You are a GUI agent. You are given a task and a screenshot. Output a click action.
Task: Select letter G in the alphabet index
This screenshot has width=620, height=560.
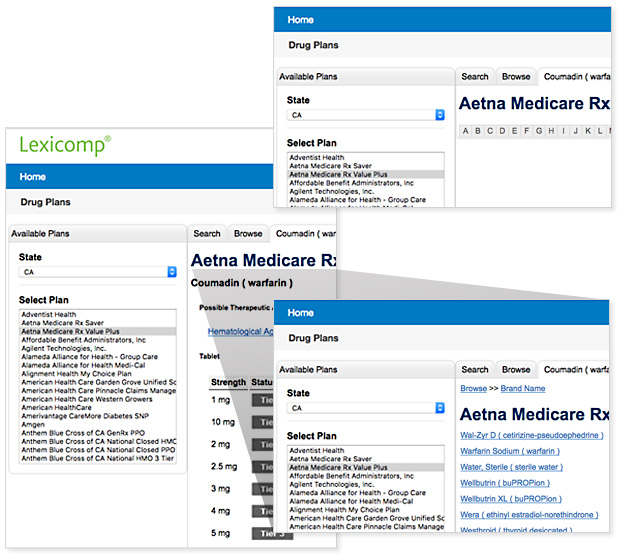pos(538,131)
